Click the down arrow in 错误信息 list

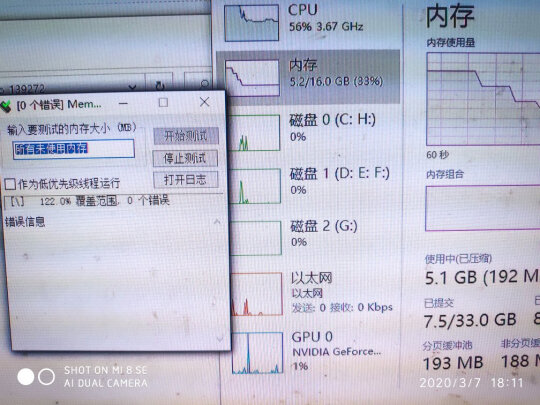point(220,340)
